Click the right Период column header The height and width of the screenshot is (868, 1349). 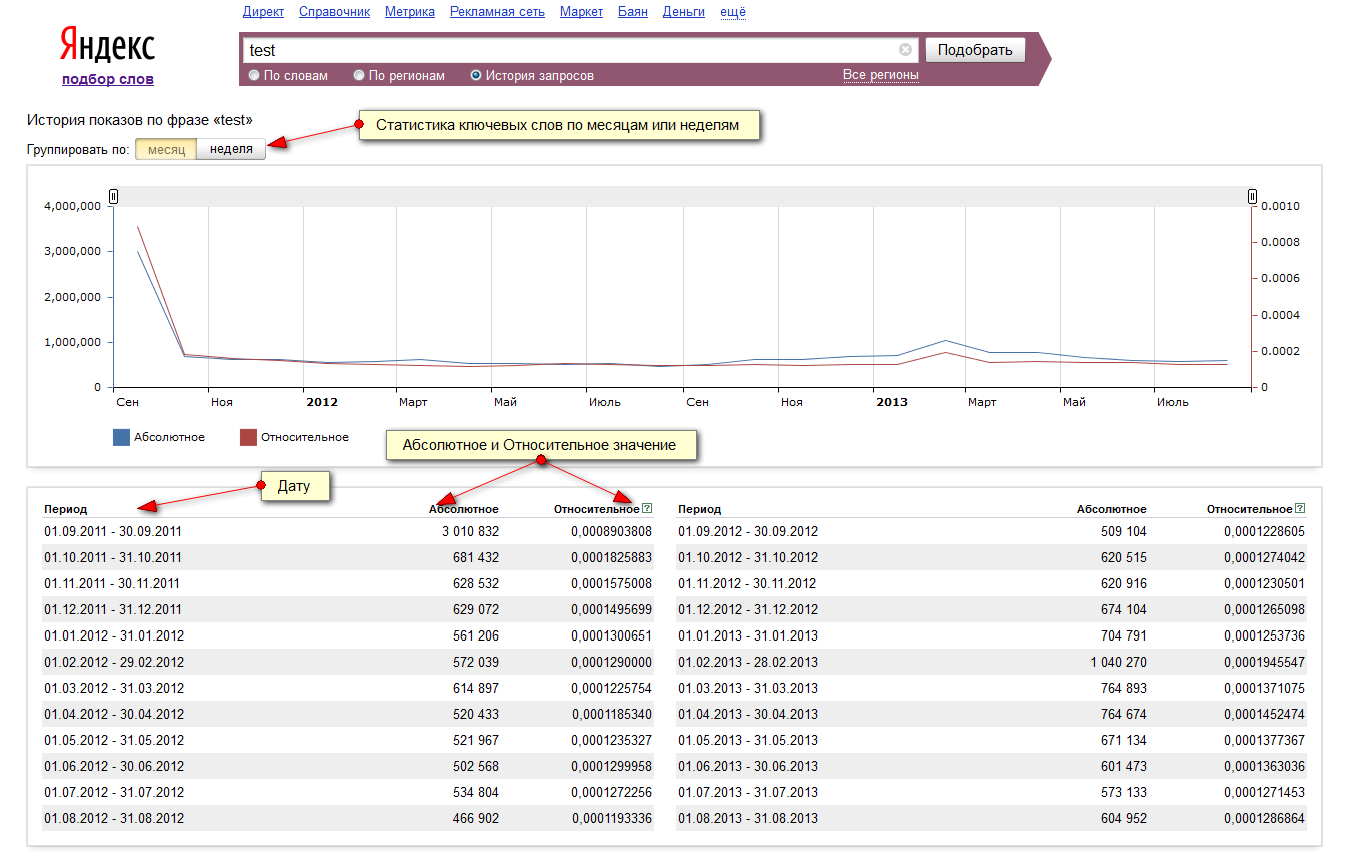[x=700, y=510]
